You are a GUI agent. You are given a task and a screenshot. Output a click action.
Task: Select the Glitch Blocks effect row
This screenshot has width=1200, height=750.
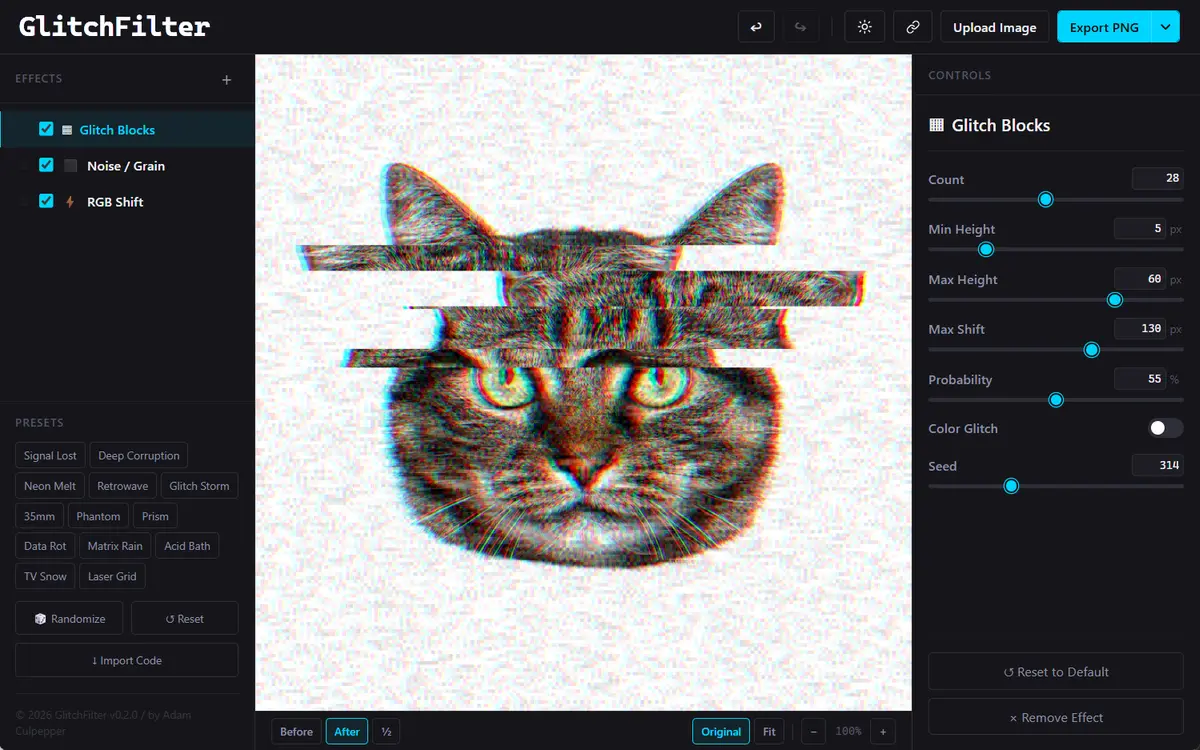(127, 130)
